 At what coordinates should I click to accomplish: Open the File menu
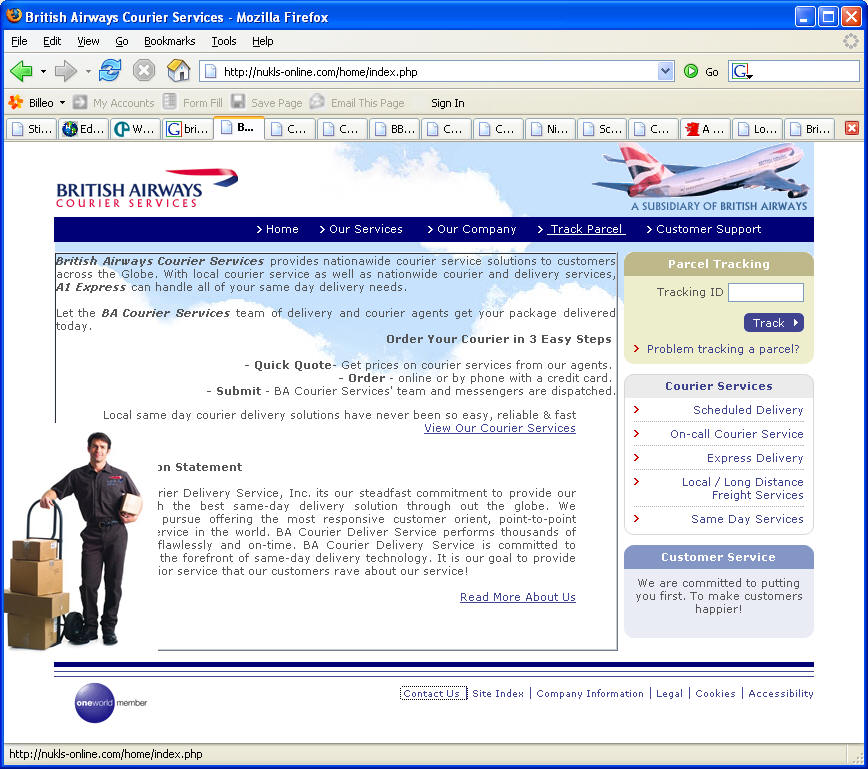19,41
